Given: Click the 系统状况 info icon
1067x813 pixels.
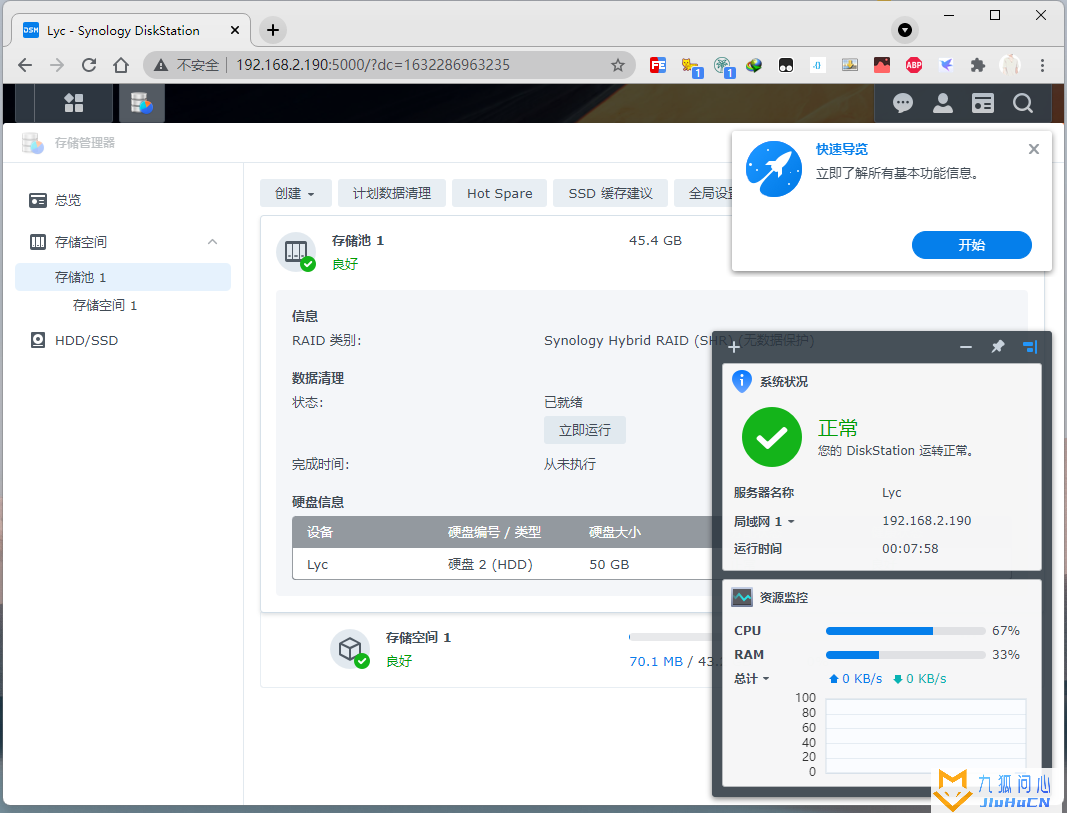Looking at the screenshot, I should (x=741, y=382).
